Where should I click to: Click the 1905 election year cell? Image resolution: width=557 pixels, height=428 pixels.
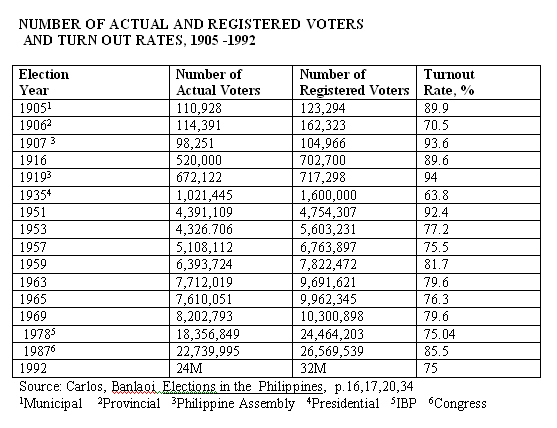pos(91,108)
